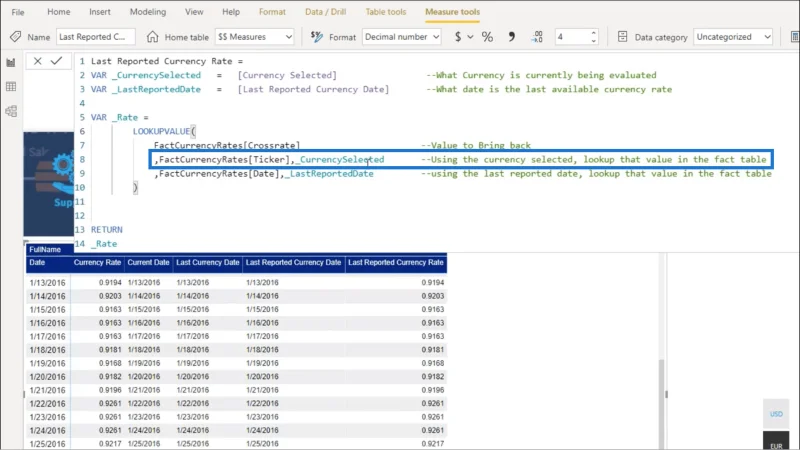Apply percentage format icon
The image size is (800, 450).
[x=487, y=37]
